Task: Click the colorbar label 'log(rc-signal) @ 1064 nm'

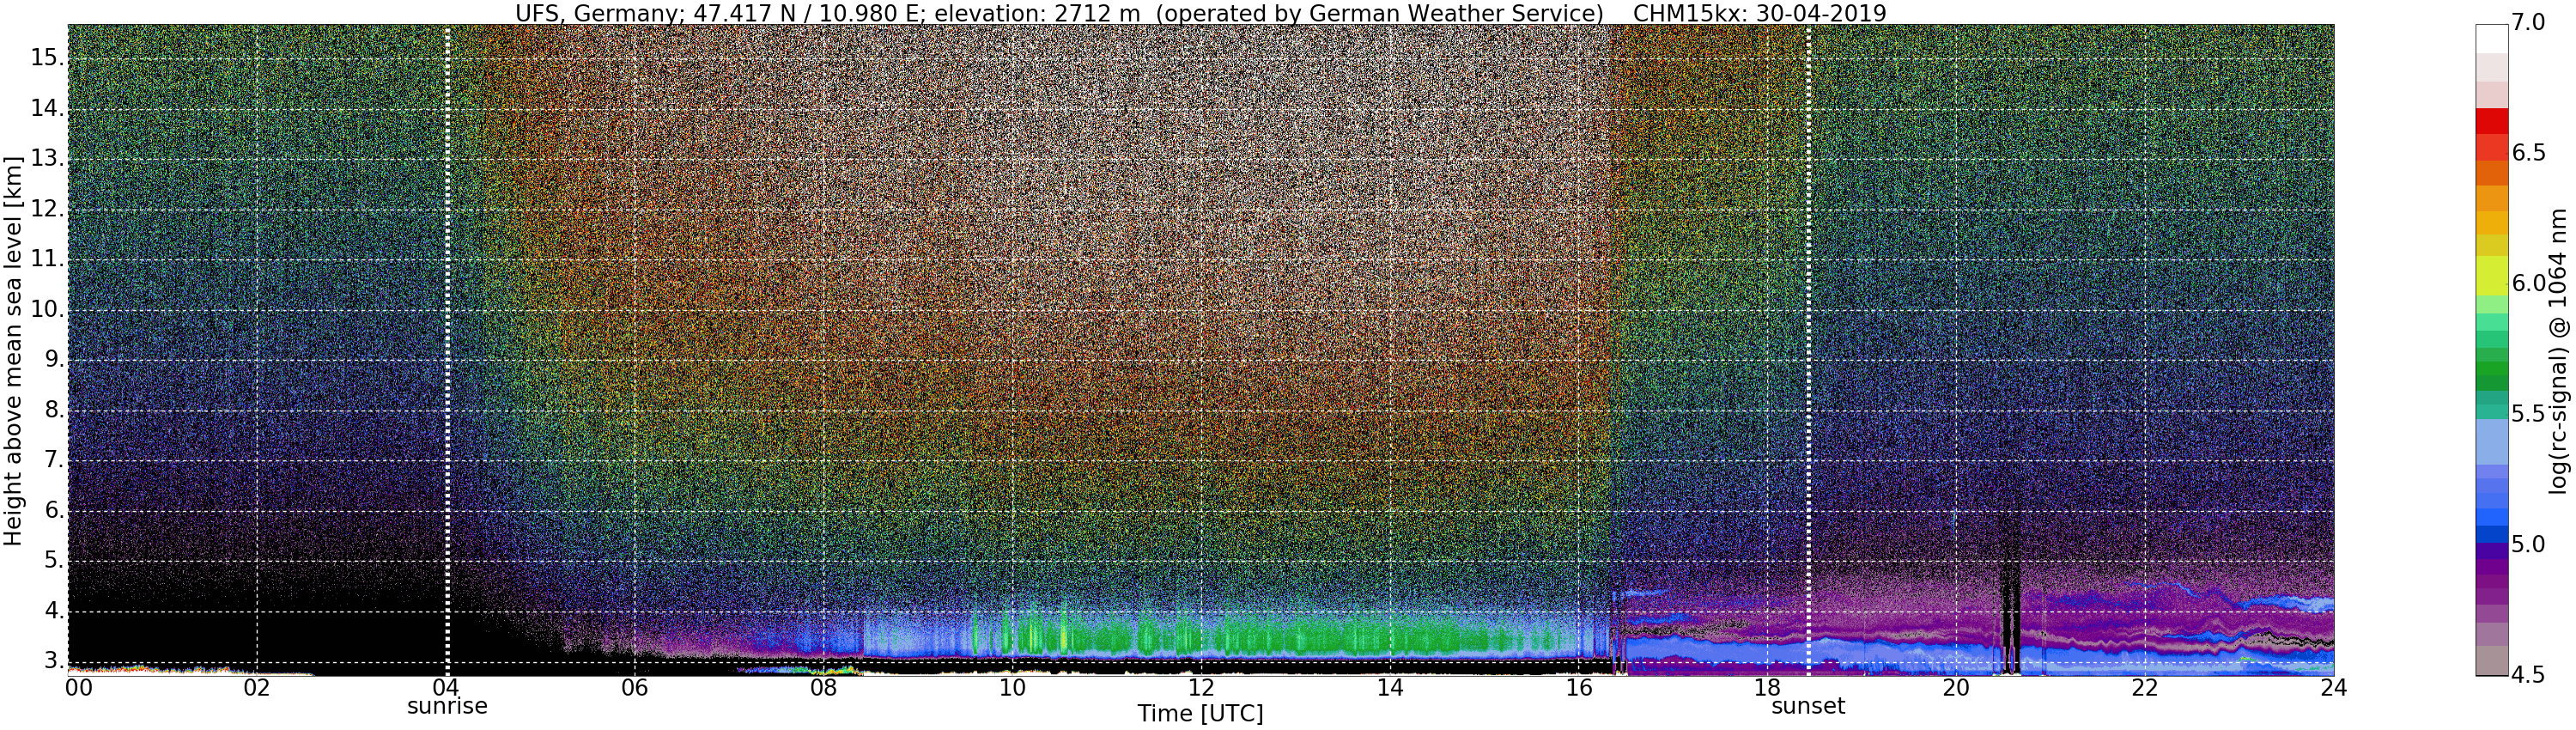Action: coord(2558,351)
